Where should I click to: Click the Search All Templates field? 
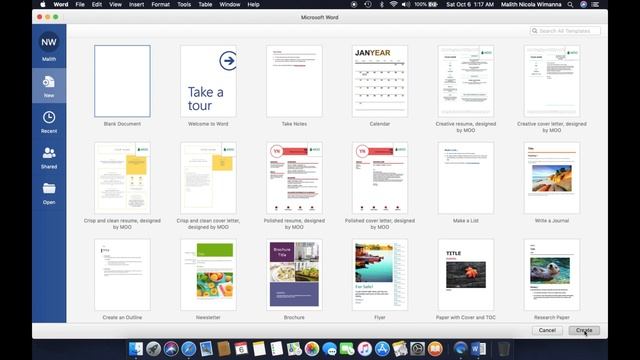[x=565, y=31]
